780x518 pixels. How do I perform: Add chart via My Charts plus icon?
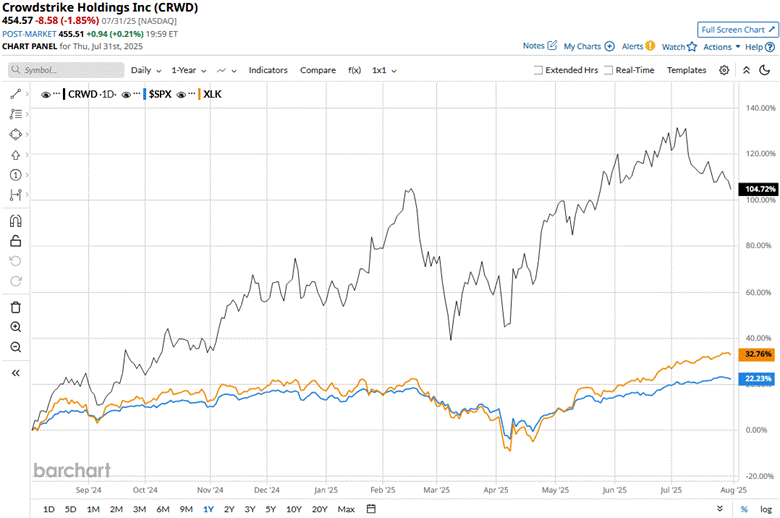click(x=609, y=46)
